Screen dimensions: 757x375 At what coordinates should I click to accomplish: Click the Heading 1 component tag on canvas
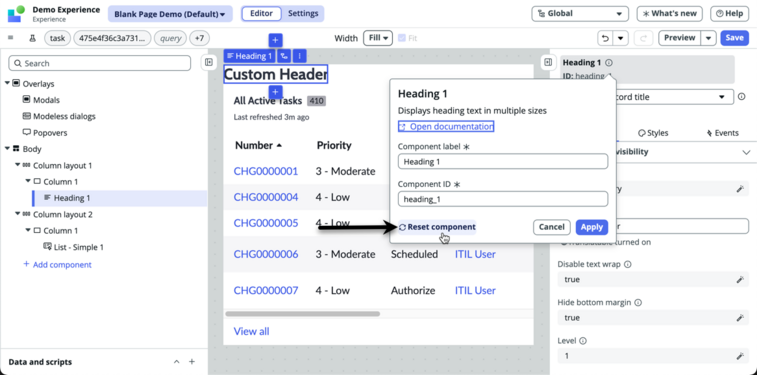(250, 56)
